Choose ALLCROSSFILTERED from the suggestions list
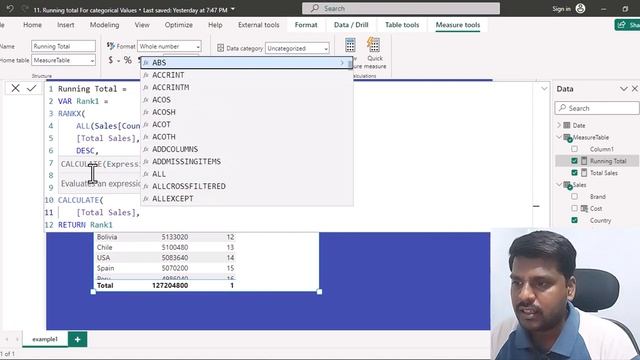Image resolution: width=640 pixels, height=360 pixels. click(x=247, y=186)
